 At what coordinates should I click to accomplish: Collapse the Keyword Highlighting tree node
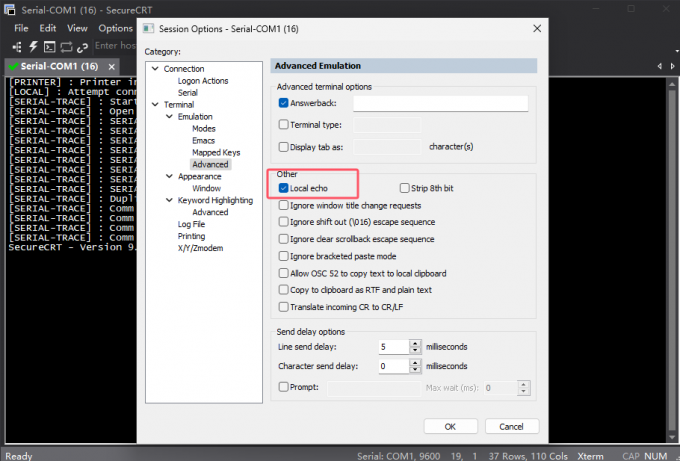click(x=170, y=200)
